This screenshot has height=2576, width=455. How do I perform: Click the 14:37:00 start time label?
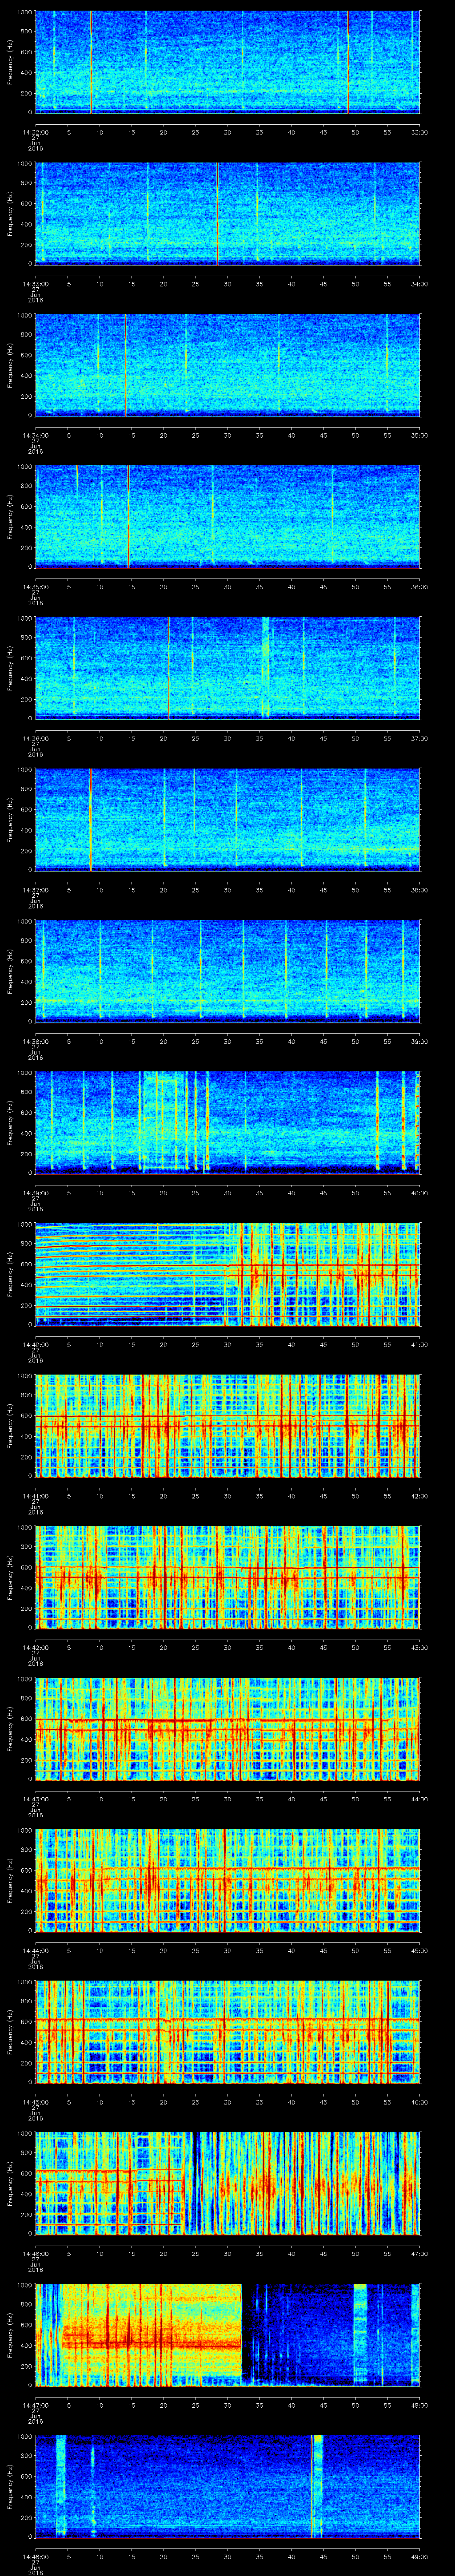(36, 890)
